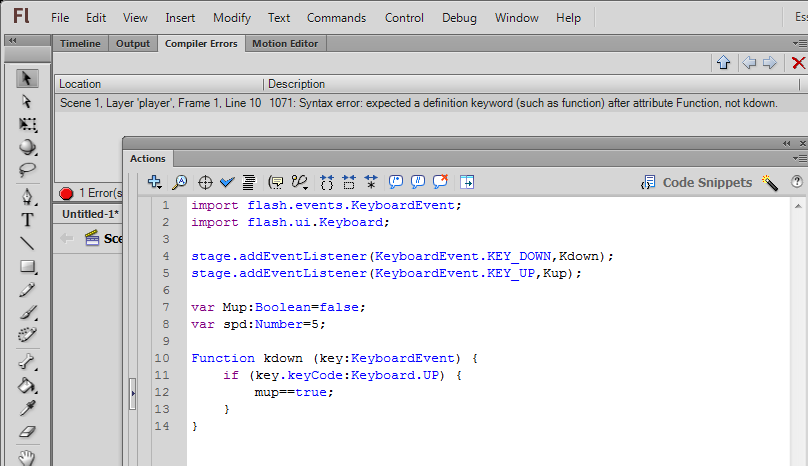The height and width of the screenshot is (466, 808).
Task: Select the 3D Rotation tool
Action: pos(27,147)
